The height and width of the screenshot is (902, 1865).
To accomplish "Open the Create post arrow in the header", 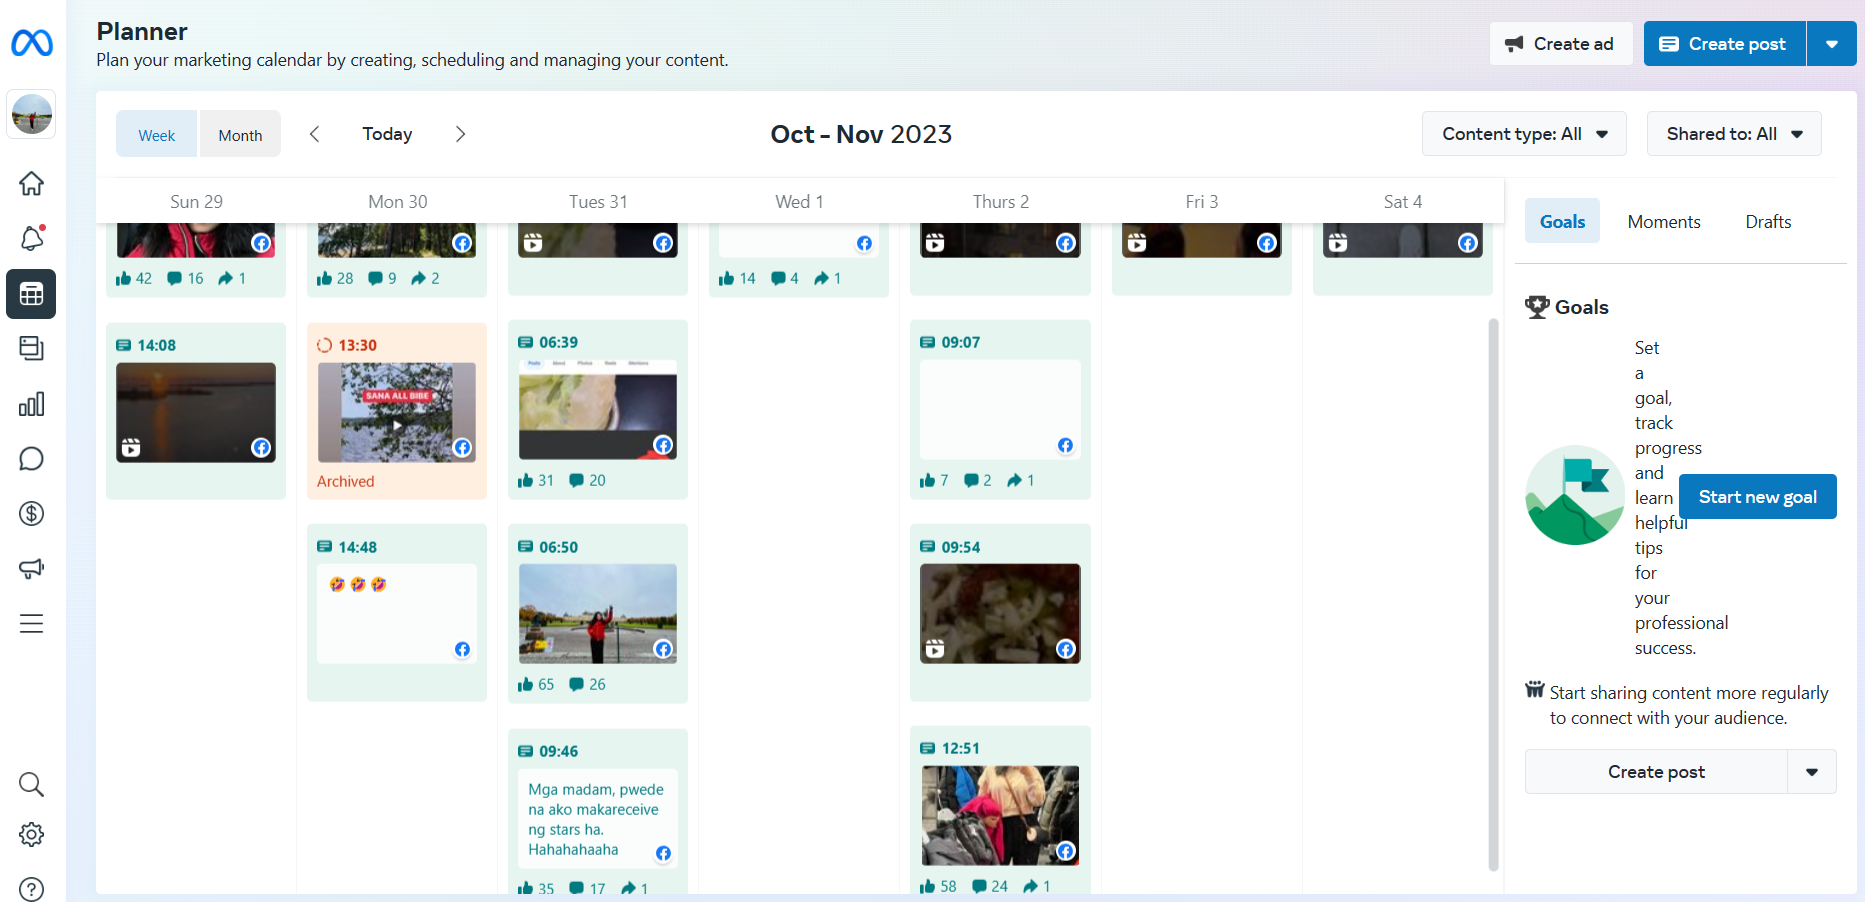I will [x=1832, y=44].
